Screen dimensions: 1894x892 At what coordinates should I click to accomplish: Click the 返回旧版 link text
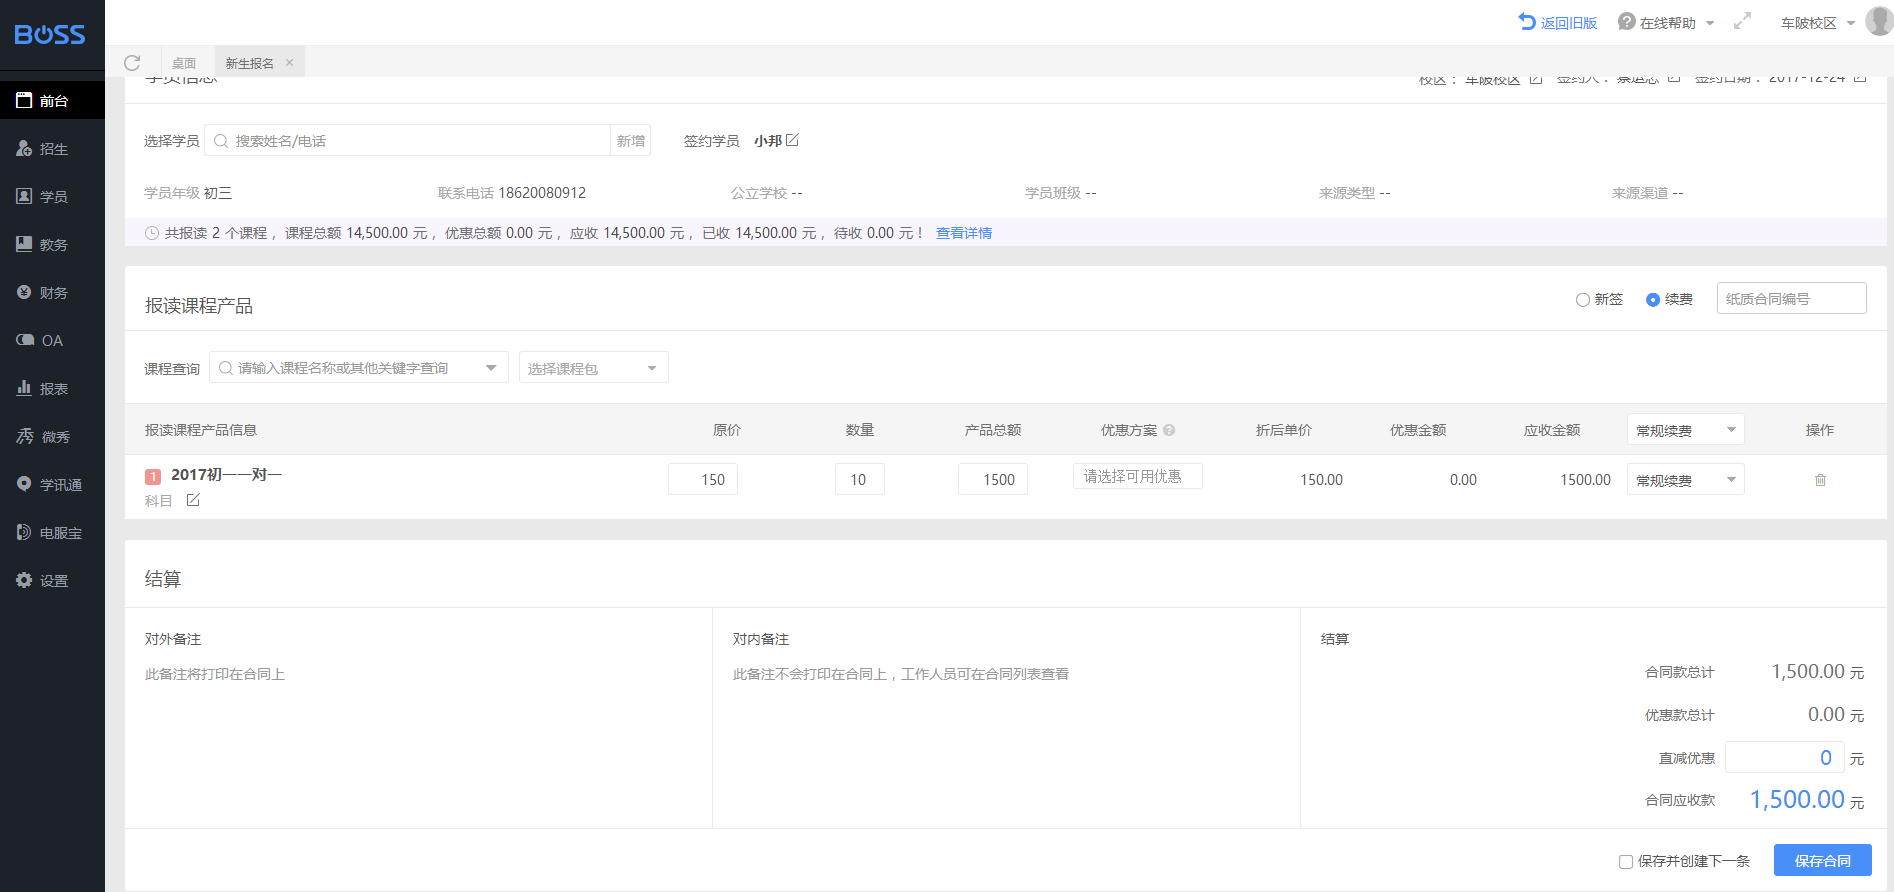pos(1569,23)
